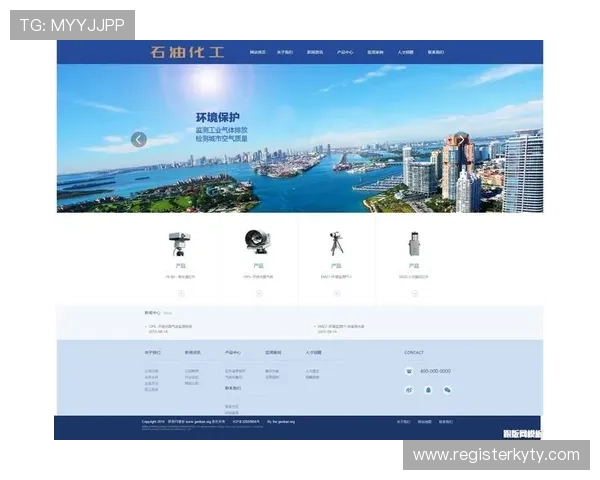Open 网站首页 in the top navigation
The image size is (600, 480).
258,52
